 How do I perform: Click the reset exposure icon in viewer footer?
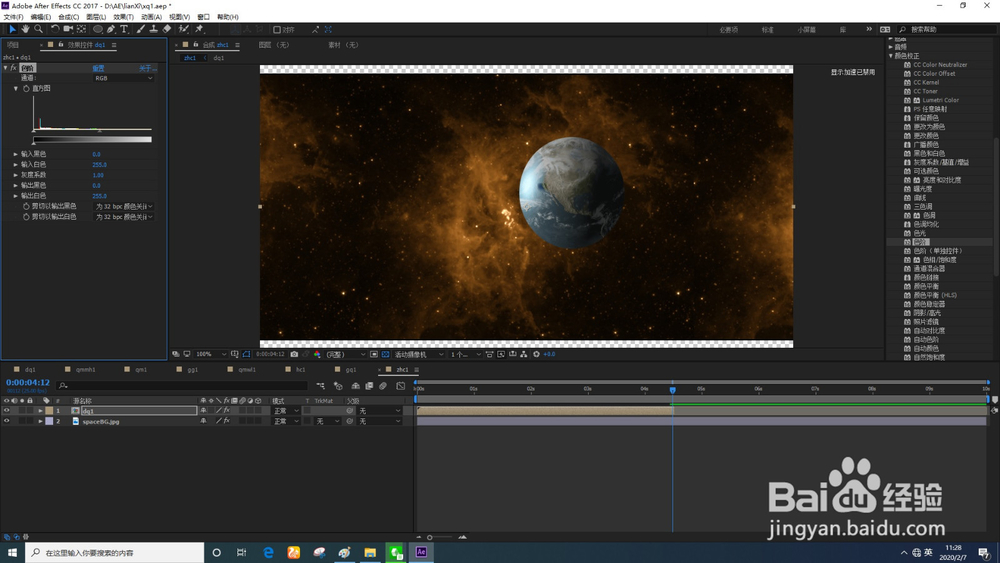536,354
